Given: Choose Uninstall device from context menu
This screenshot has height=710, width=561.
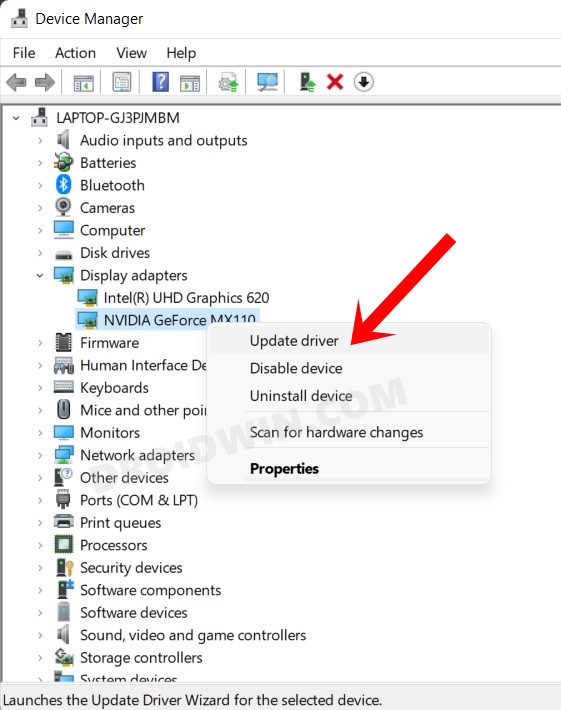Looking at the screenshot, I should (x=349, y=396).
